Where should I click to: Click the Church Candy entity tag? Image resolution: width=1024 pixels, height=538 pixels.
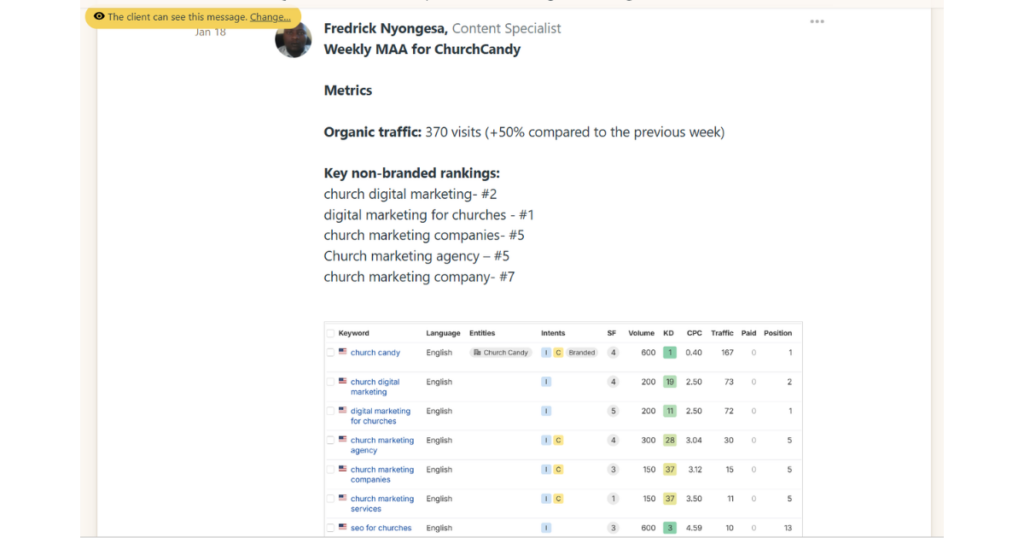501,353
